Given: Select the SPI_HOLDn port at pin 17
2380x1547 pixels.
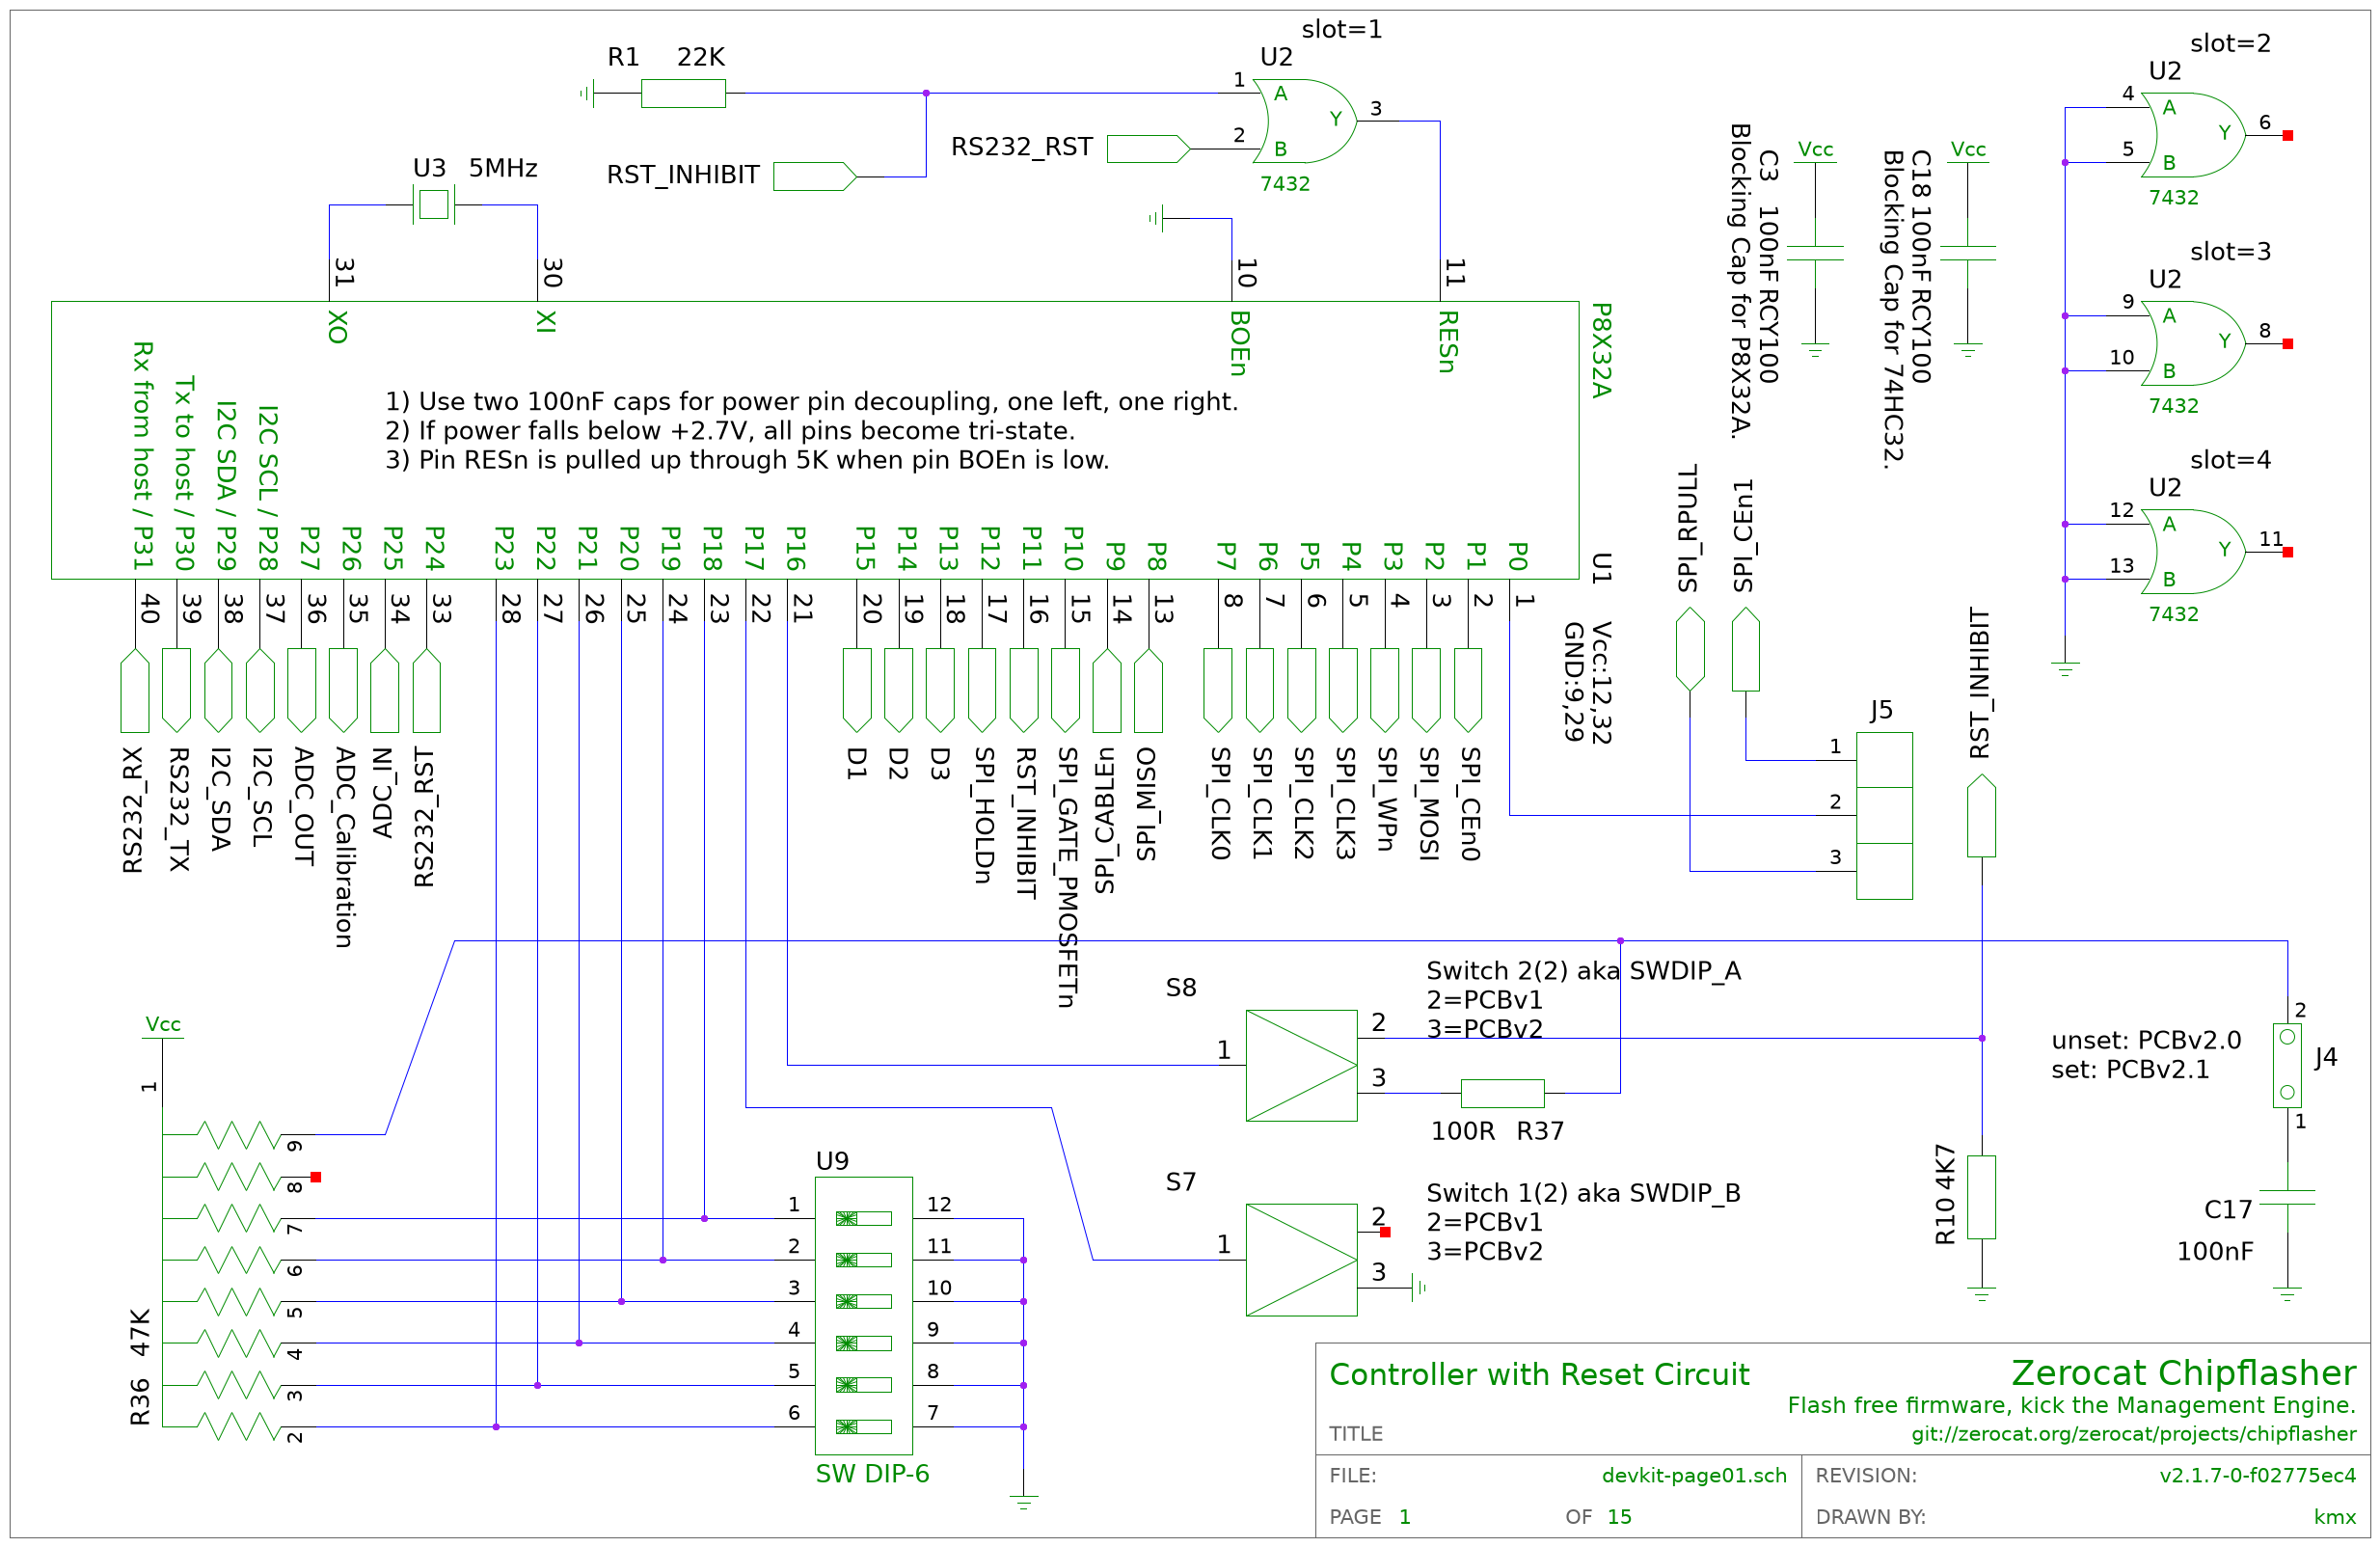Looking at the screenshot, I should (982, 690).
